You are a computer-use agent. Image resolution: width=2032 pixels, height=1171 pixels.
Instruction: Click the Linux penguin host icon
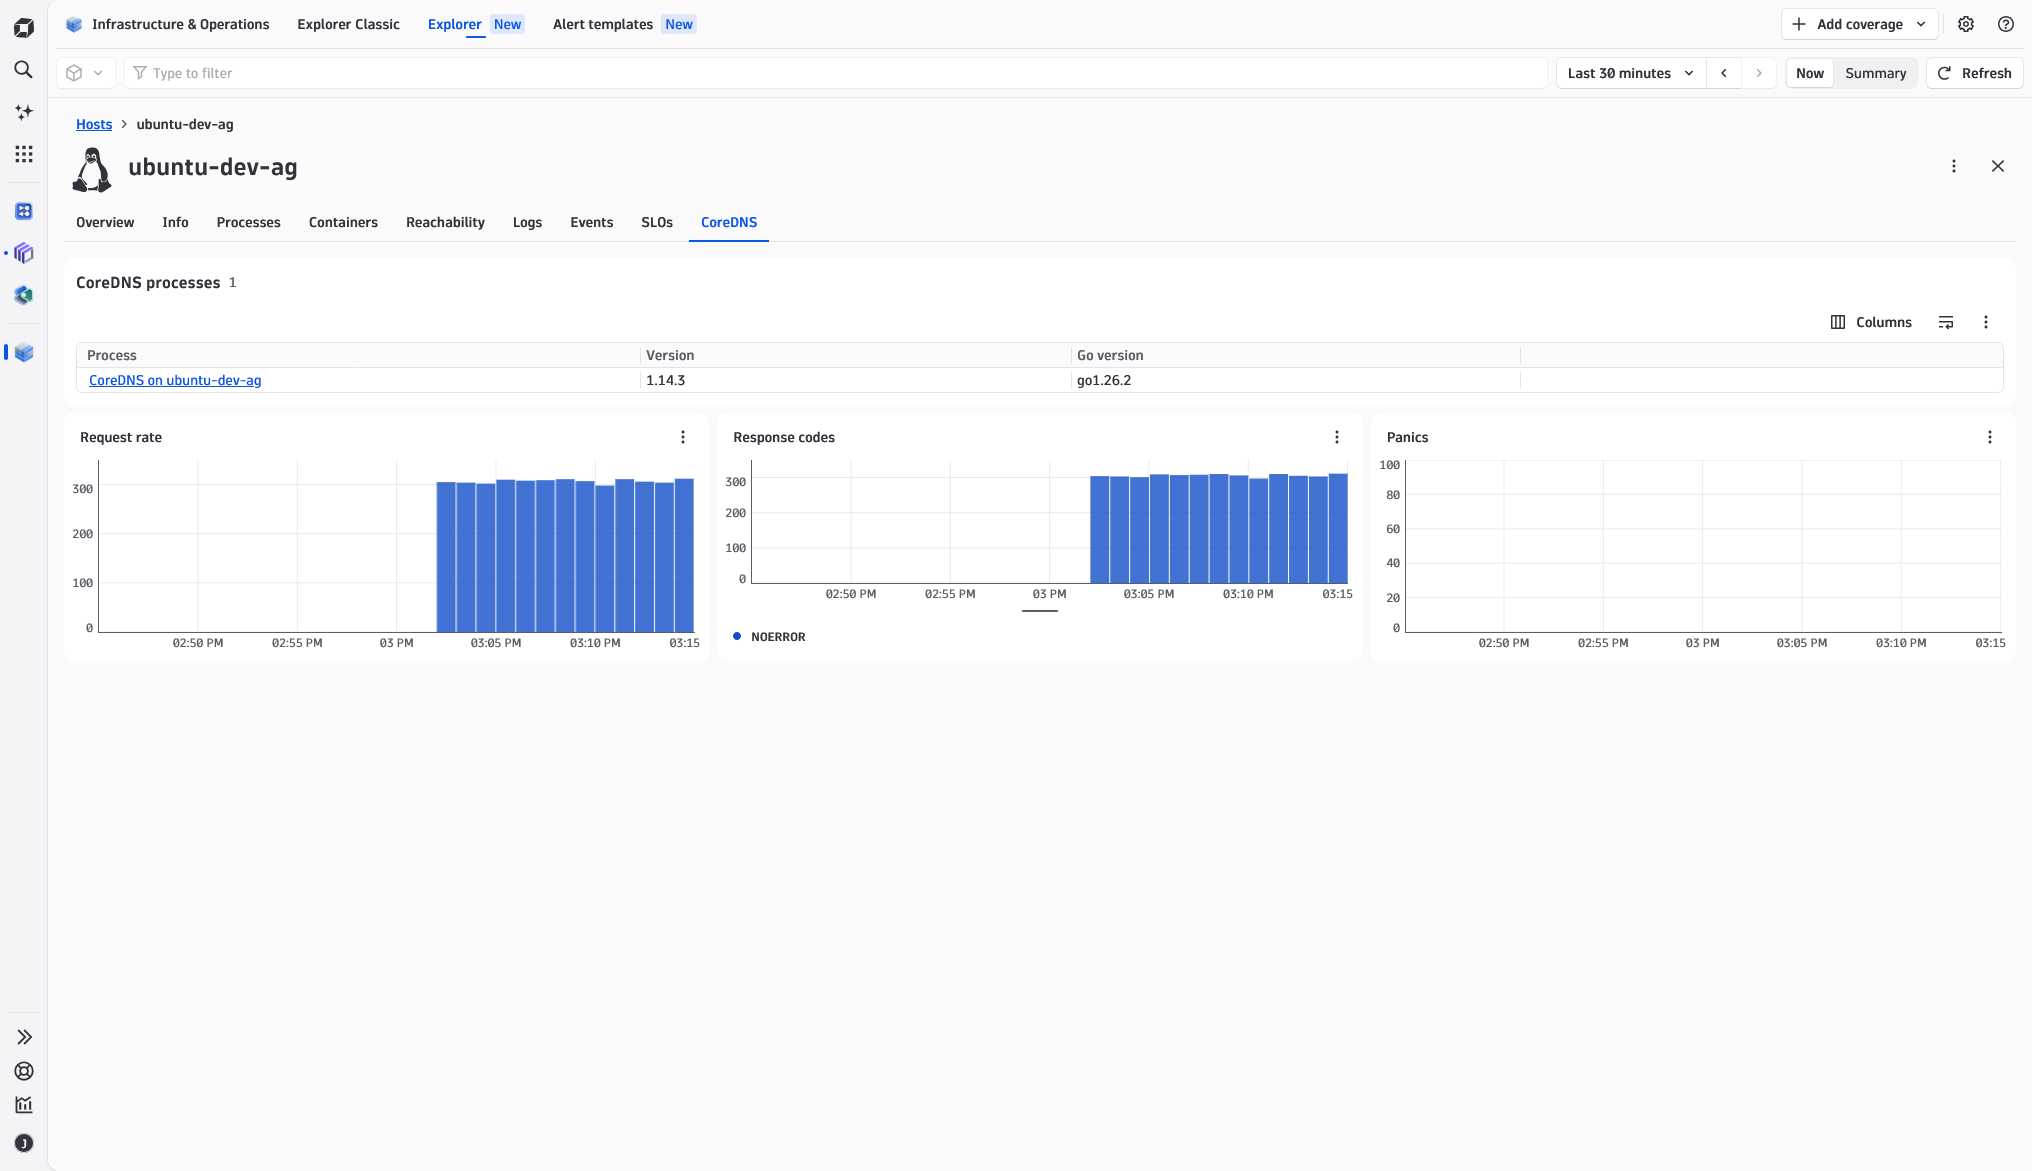[x=92, y=169]
